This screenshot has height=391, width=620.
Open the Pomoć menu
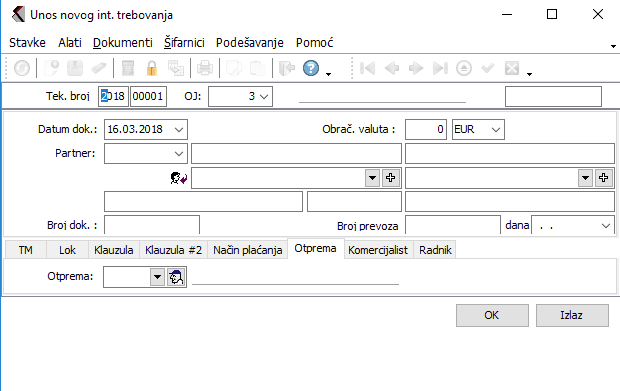[x=315, y=43]
